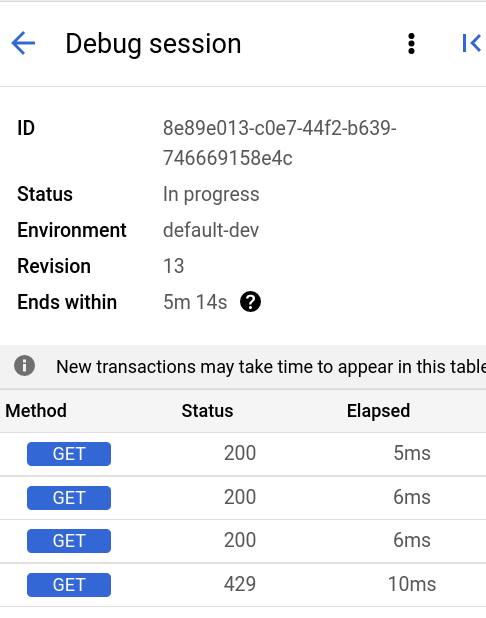The image size is (486, 618).
Task: Click the Debug session title
Action: point(153,44)
